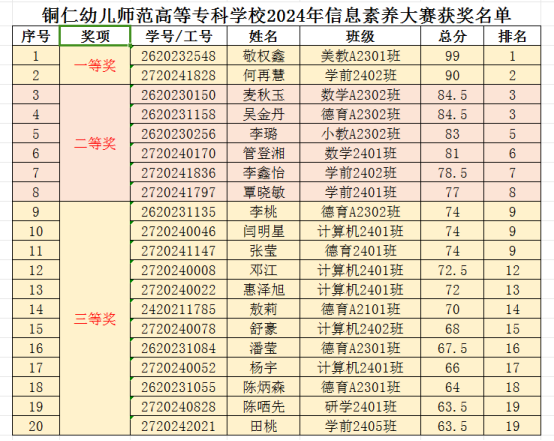Select the name cell 管登湘
Image resolution: width=554 pixels, height=441 pixels.
point(263,153)
